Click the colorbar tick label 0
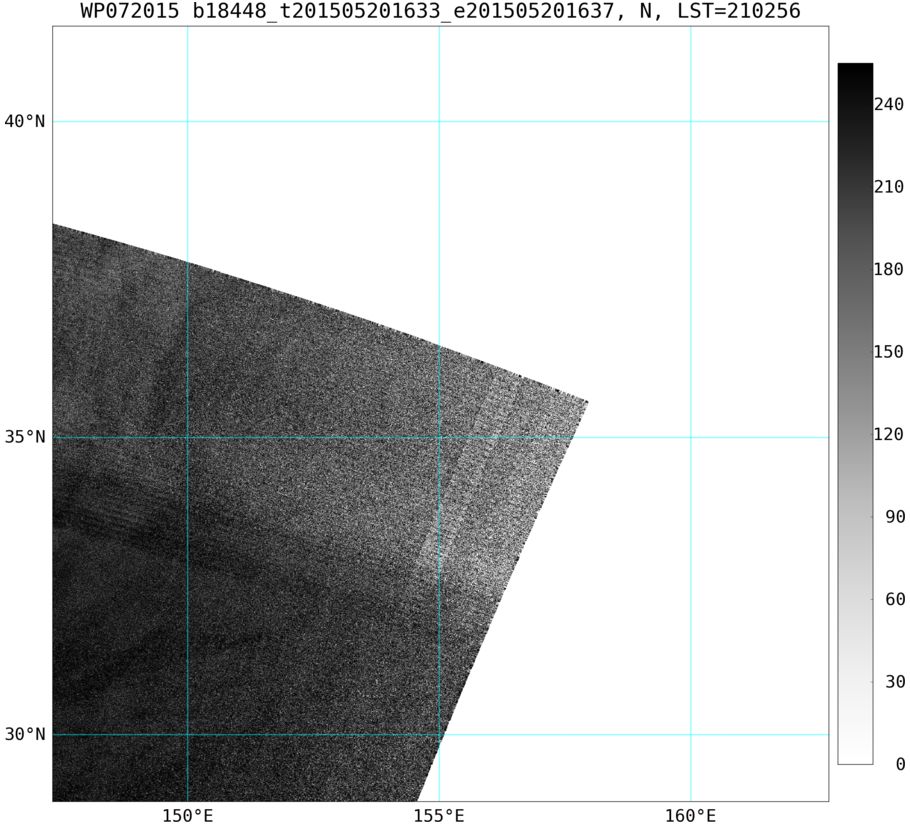Screen dimensions: 910x825 tap(900, 764)
